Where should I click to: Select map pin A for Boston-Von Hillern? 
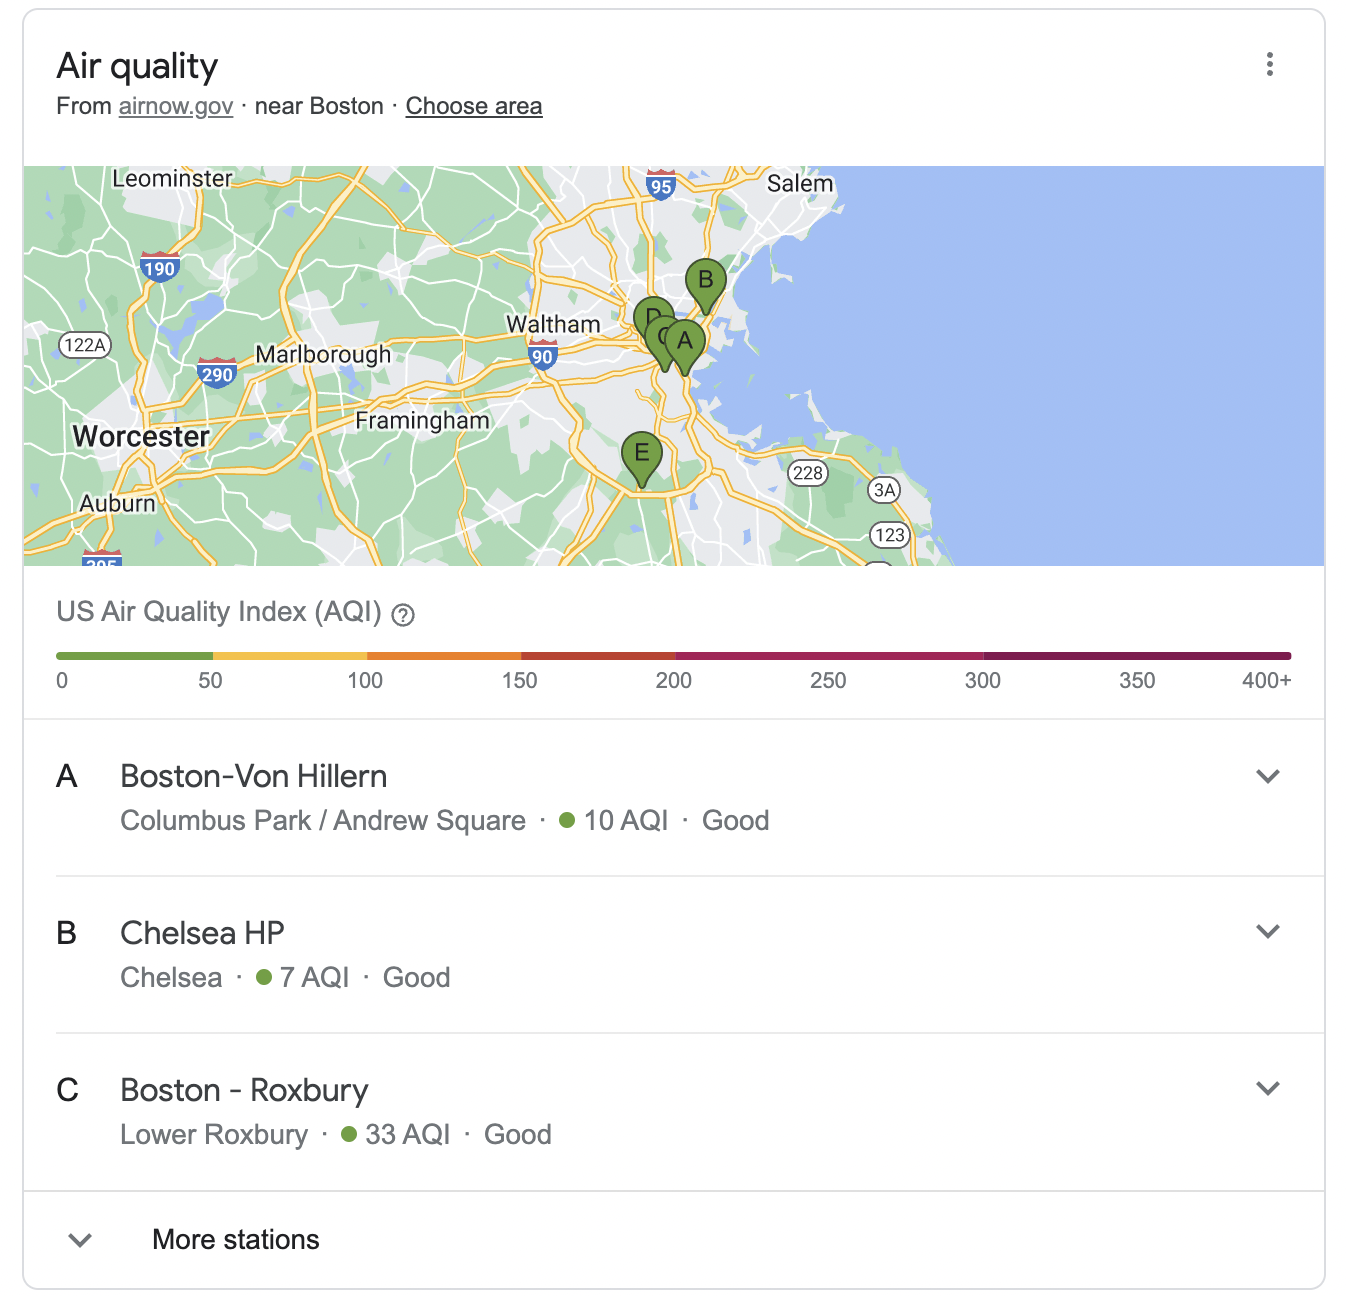687,342
